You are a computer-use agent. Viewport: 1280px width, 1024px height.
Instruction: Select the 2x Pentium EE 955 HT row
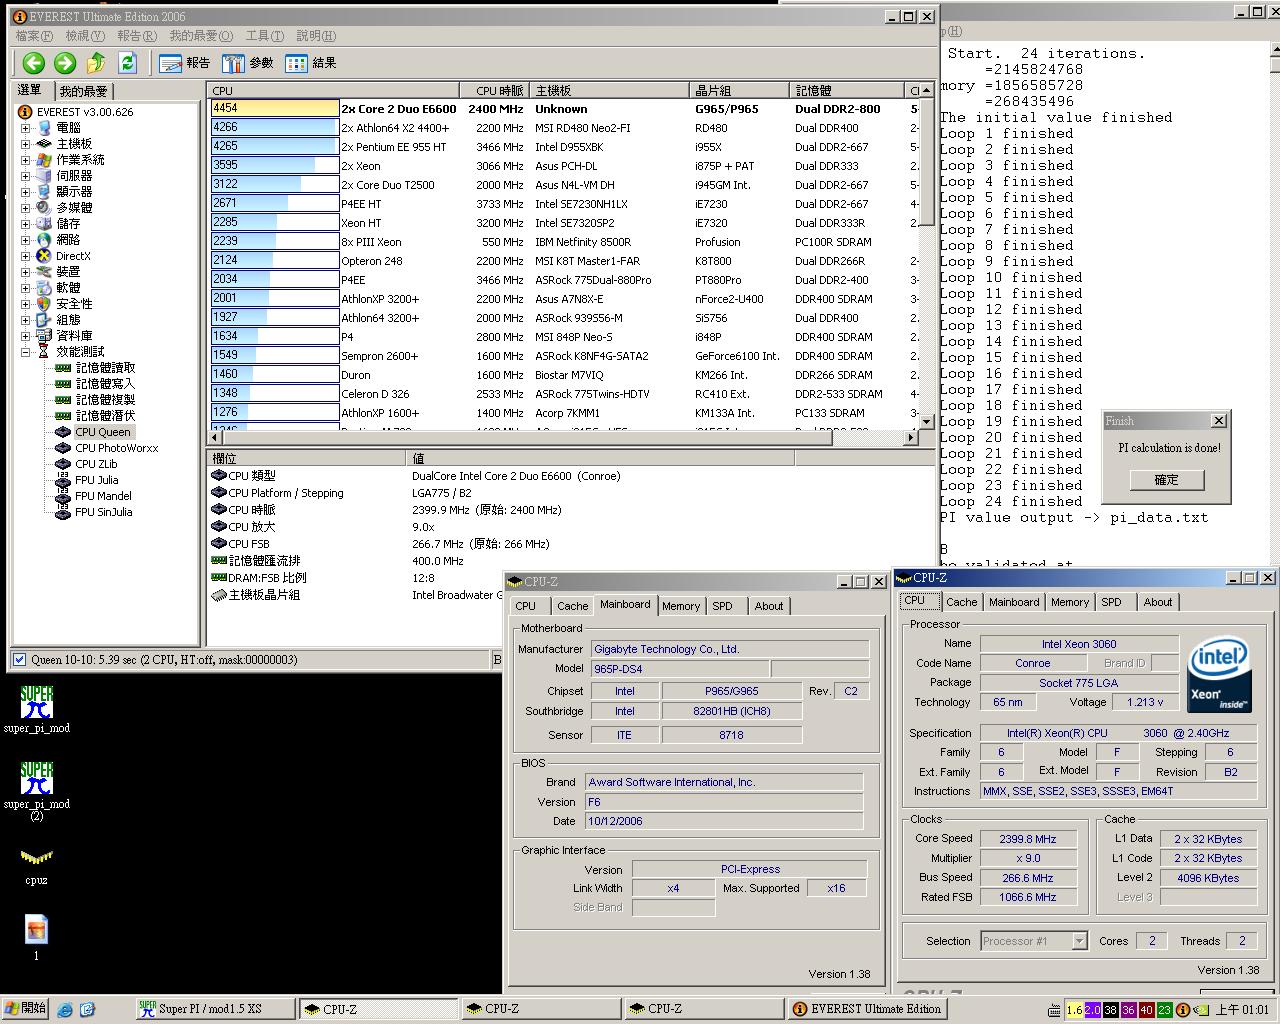[562, 147]
